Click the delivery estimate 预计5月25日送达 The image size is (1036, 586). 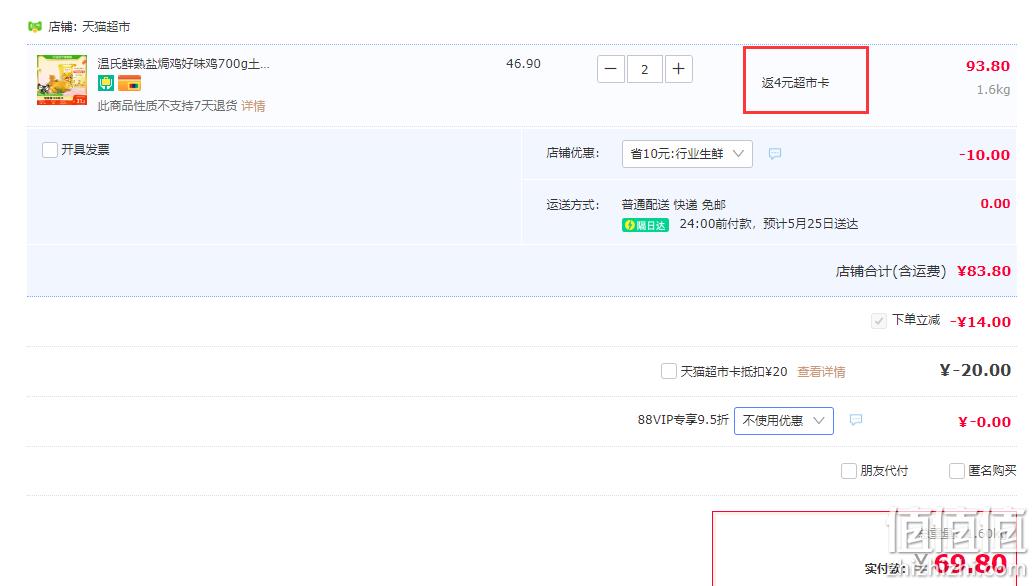pos(811,225)
